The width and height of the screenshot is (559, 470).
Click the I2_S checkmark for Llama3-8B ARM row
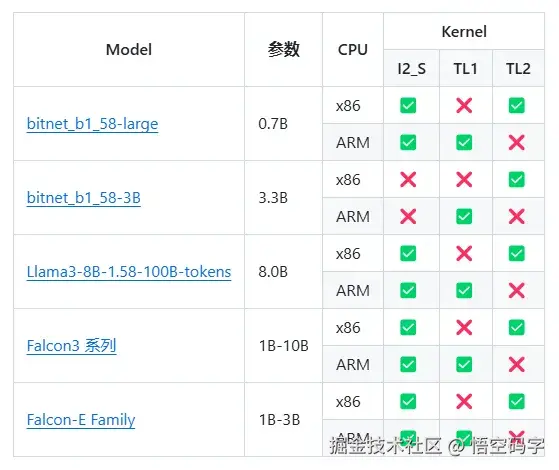pos(408,290)
